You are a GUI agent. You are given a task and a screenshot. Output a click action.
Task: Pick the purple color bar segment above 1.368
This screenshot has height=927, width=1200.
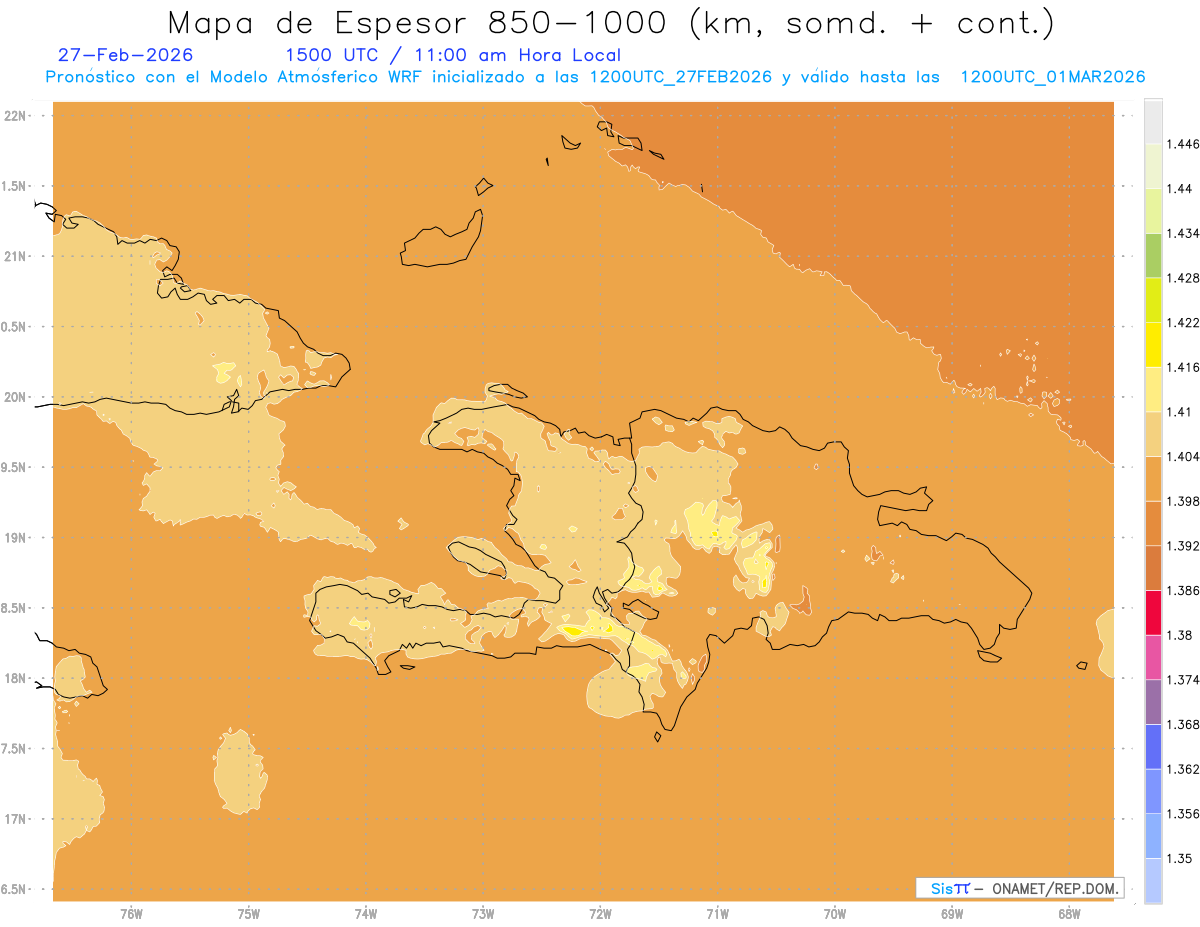(1153, 701)
